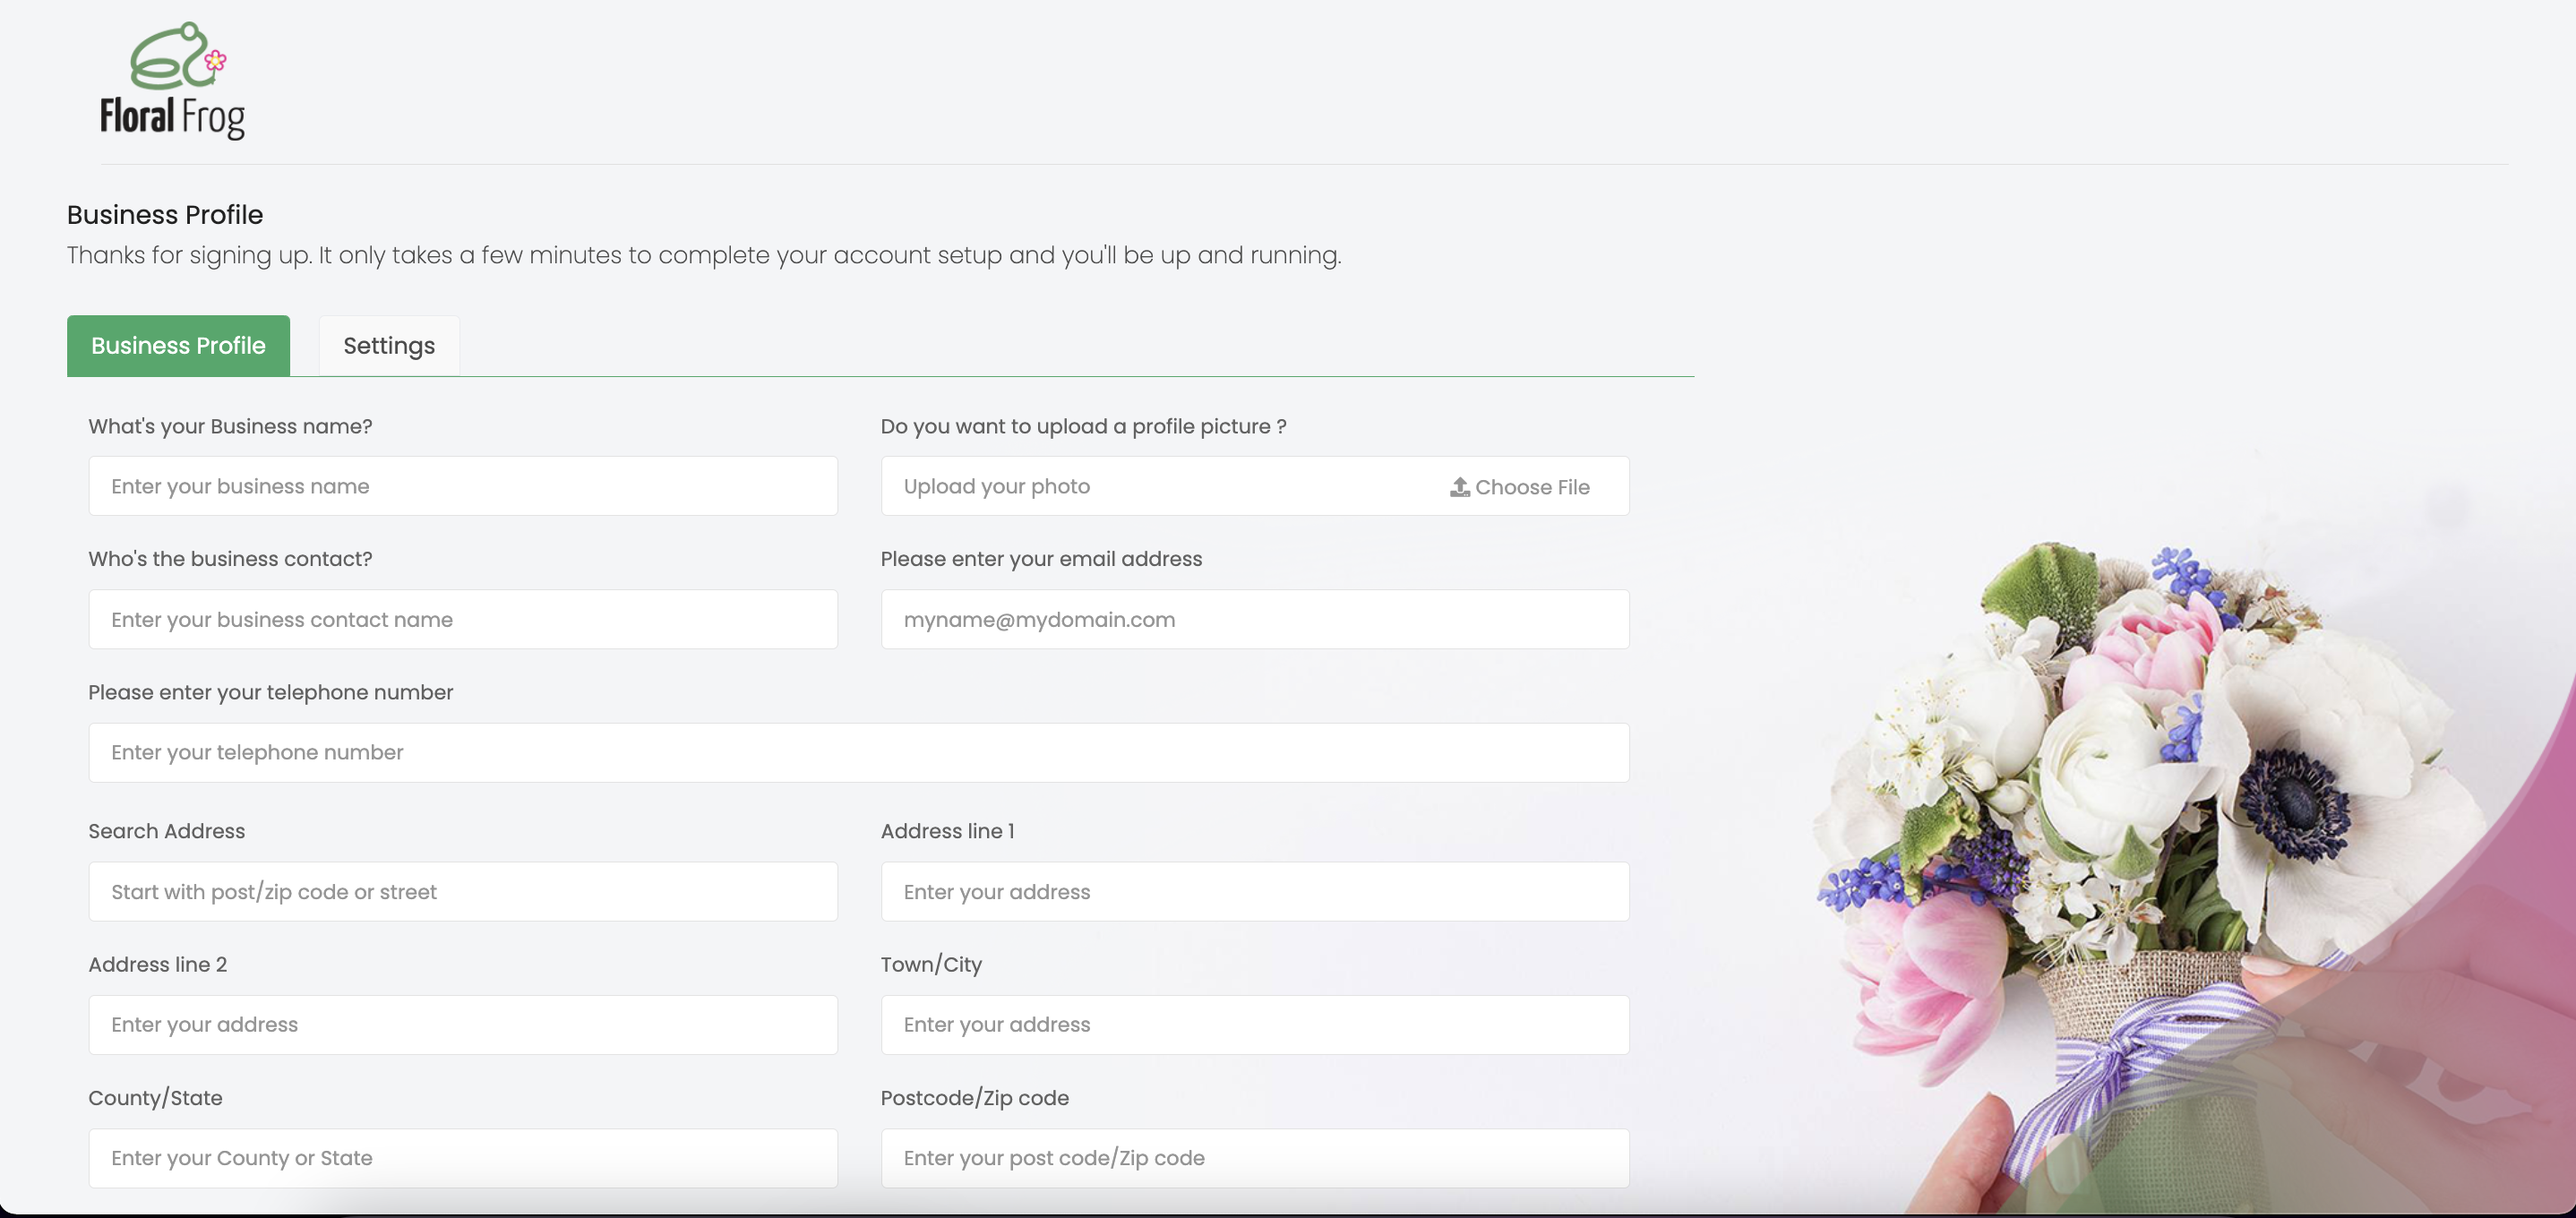2576x1218 pixels.
Task: Select the email address input
Action: click(1255, 619)
